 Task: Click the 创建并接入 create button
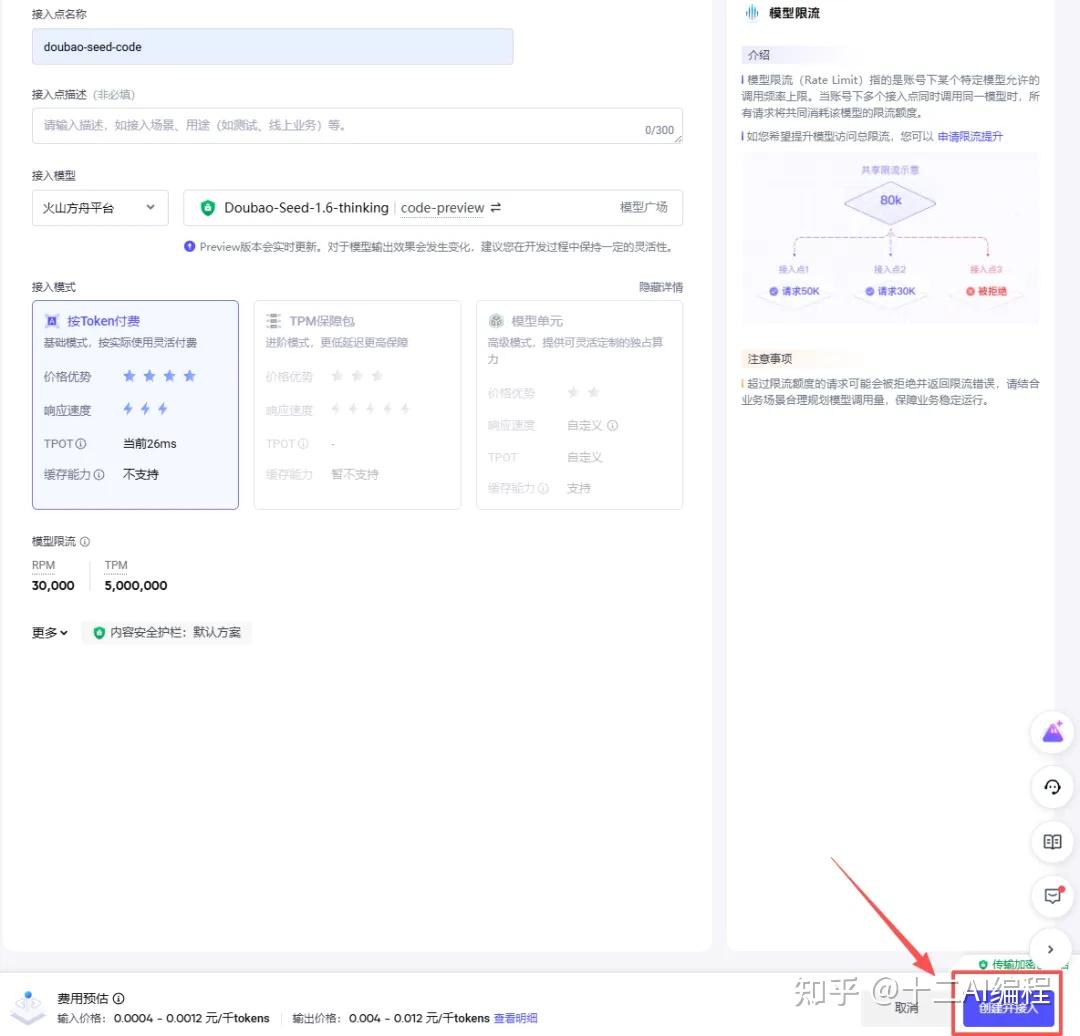pyautogui.click(x=1008, y=1008)
